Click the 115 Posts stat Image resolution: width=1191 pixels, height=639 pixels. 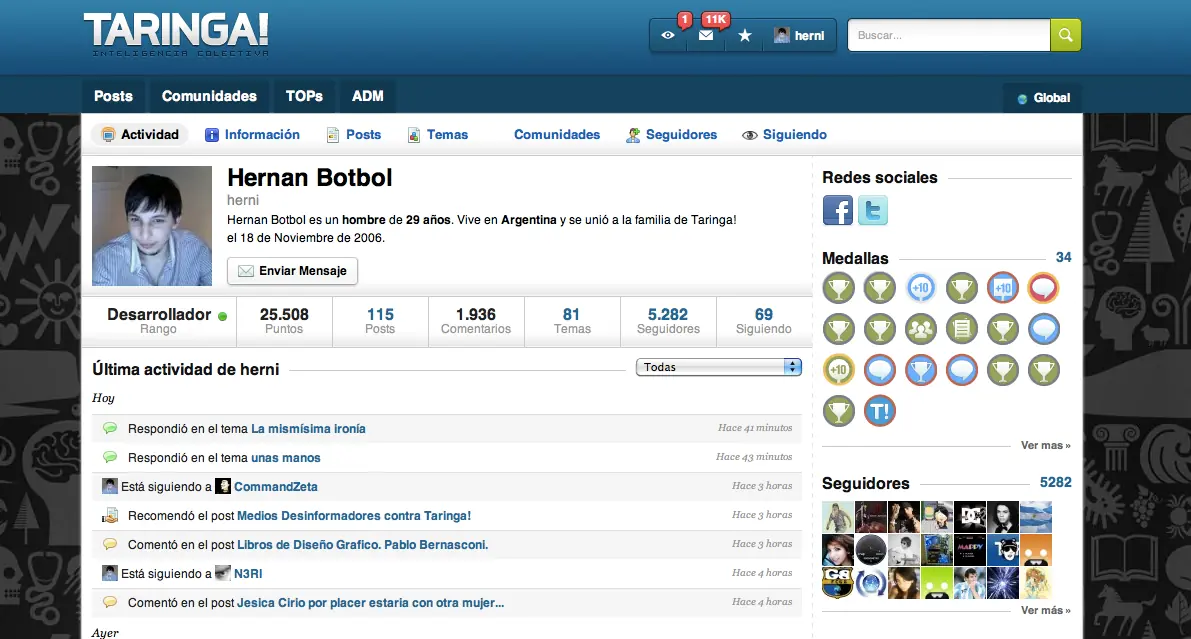(x=380, y=321)
